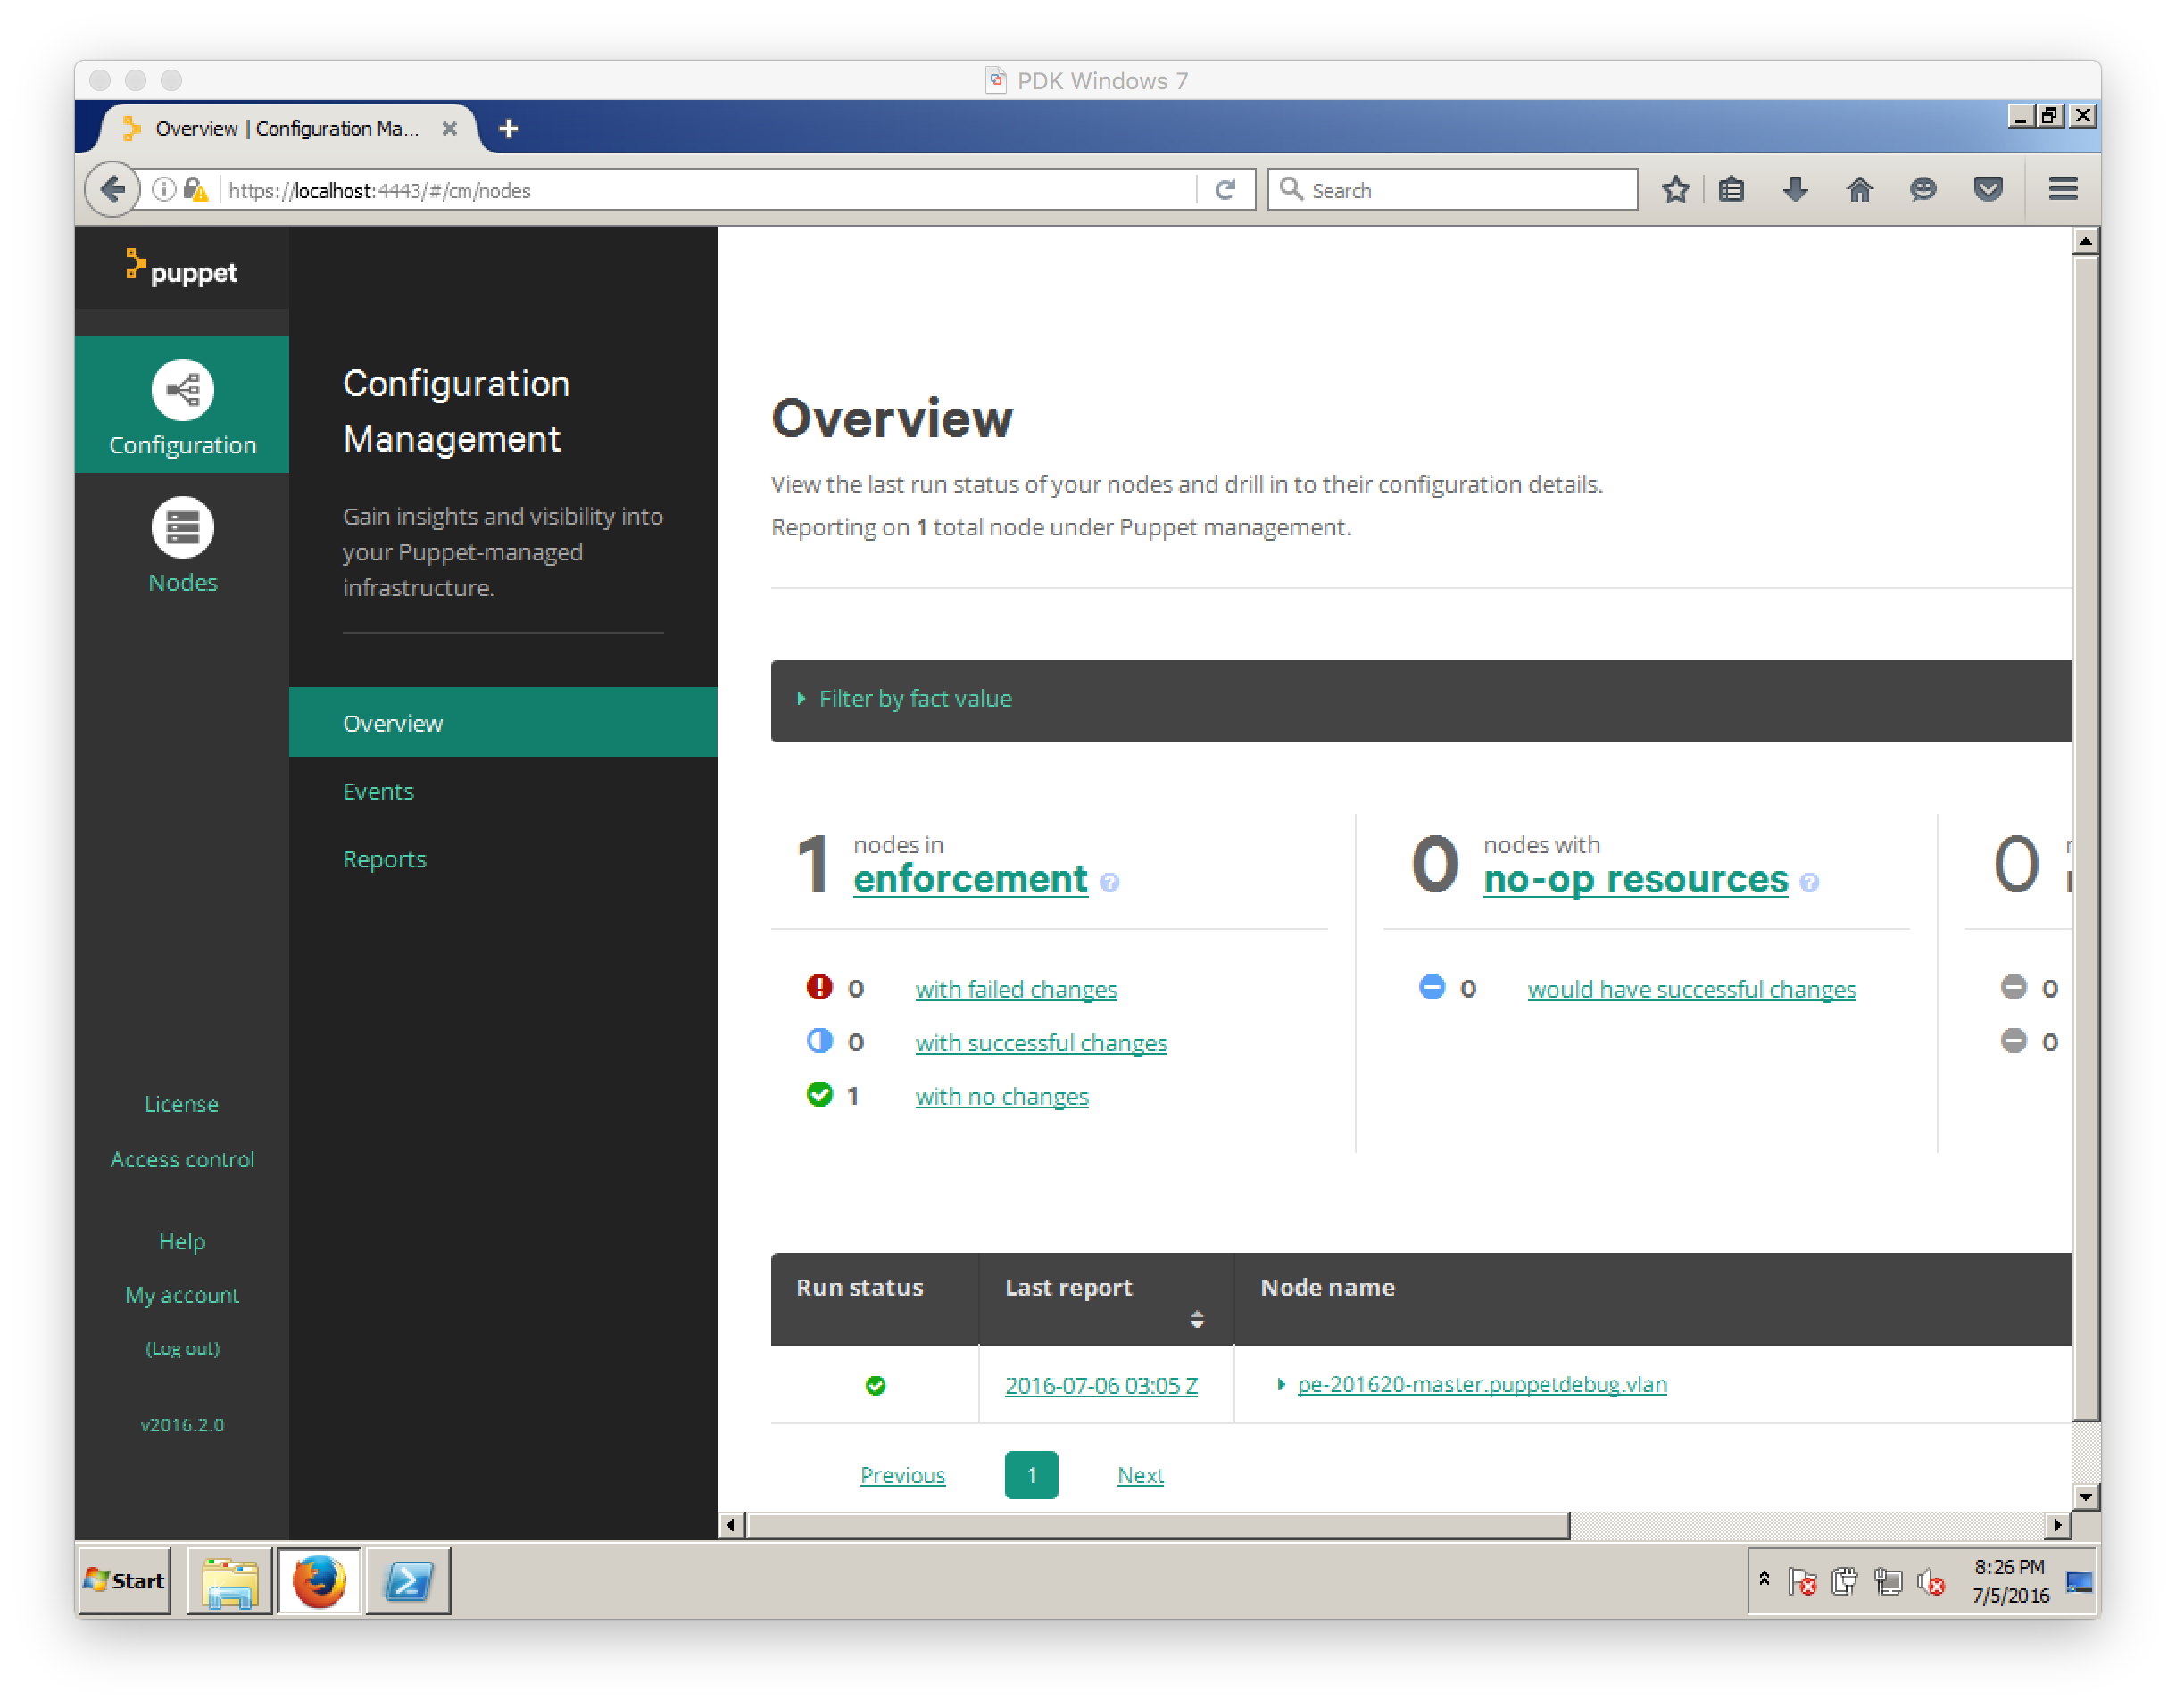Open the downloads arrow icon
Viewport: 2176px width, 1708px height.
click(1795, 189)
